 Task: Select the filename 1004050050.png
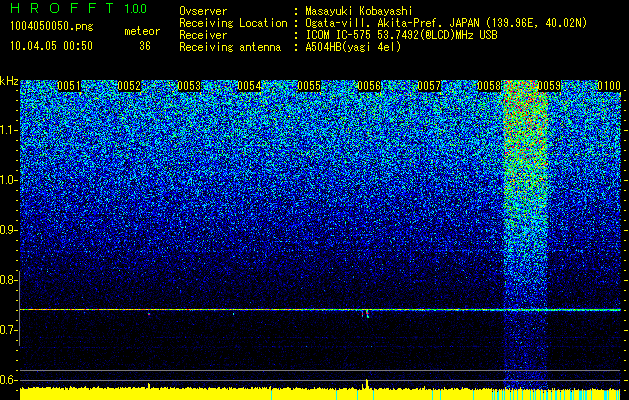(x=52, y=27)
